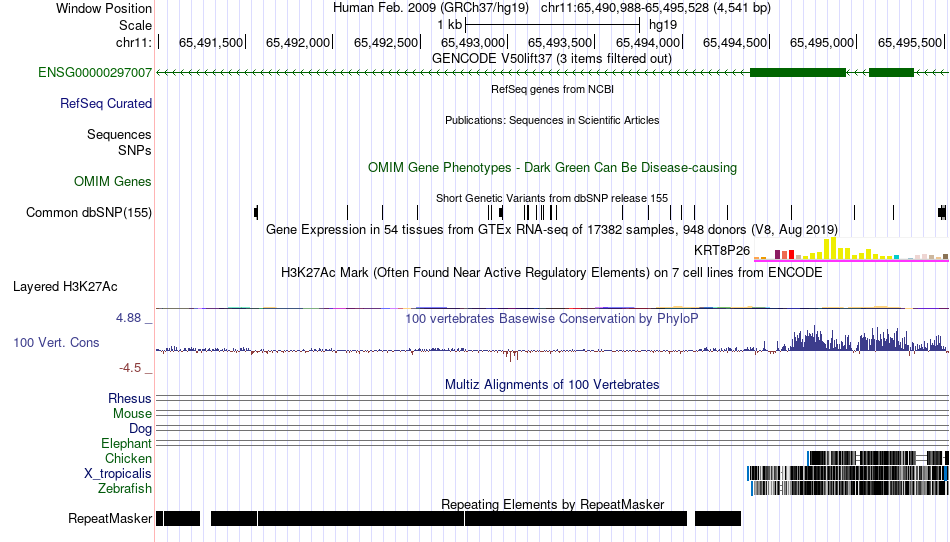Click the Elephant alignment row label
This screenshot has width=950, height=542.
127,444
